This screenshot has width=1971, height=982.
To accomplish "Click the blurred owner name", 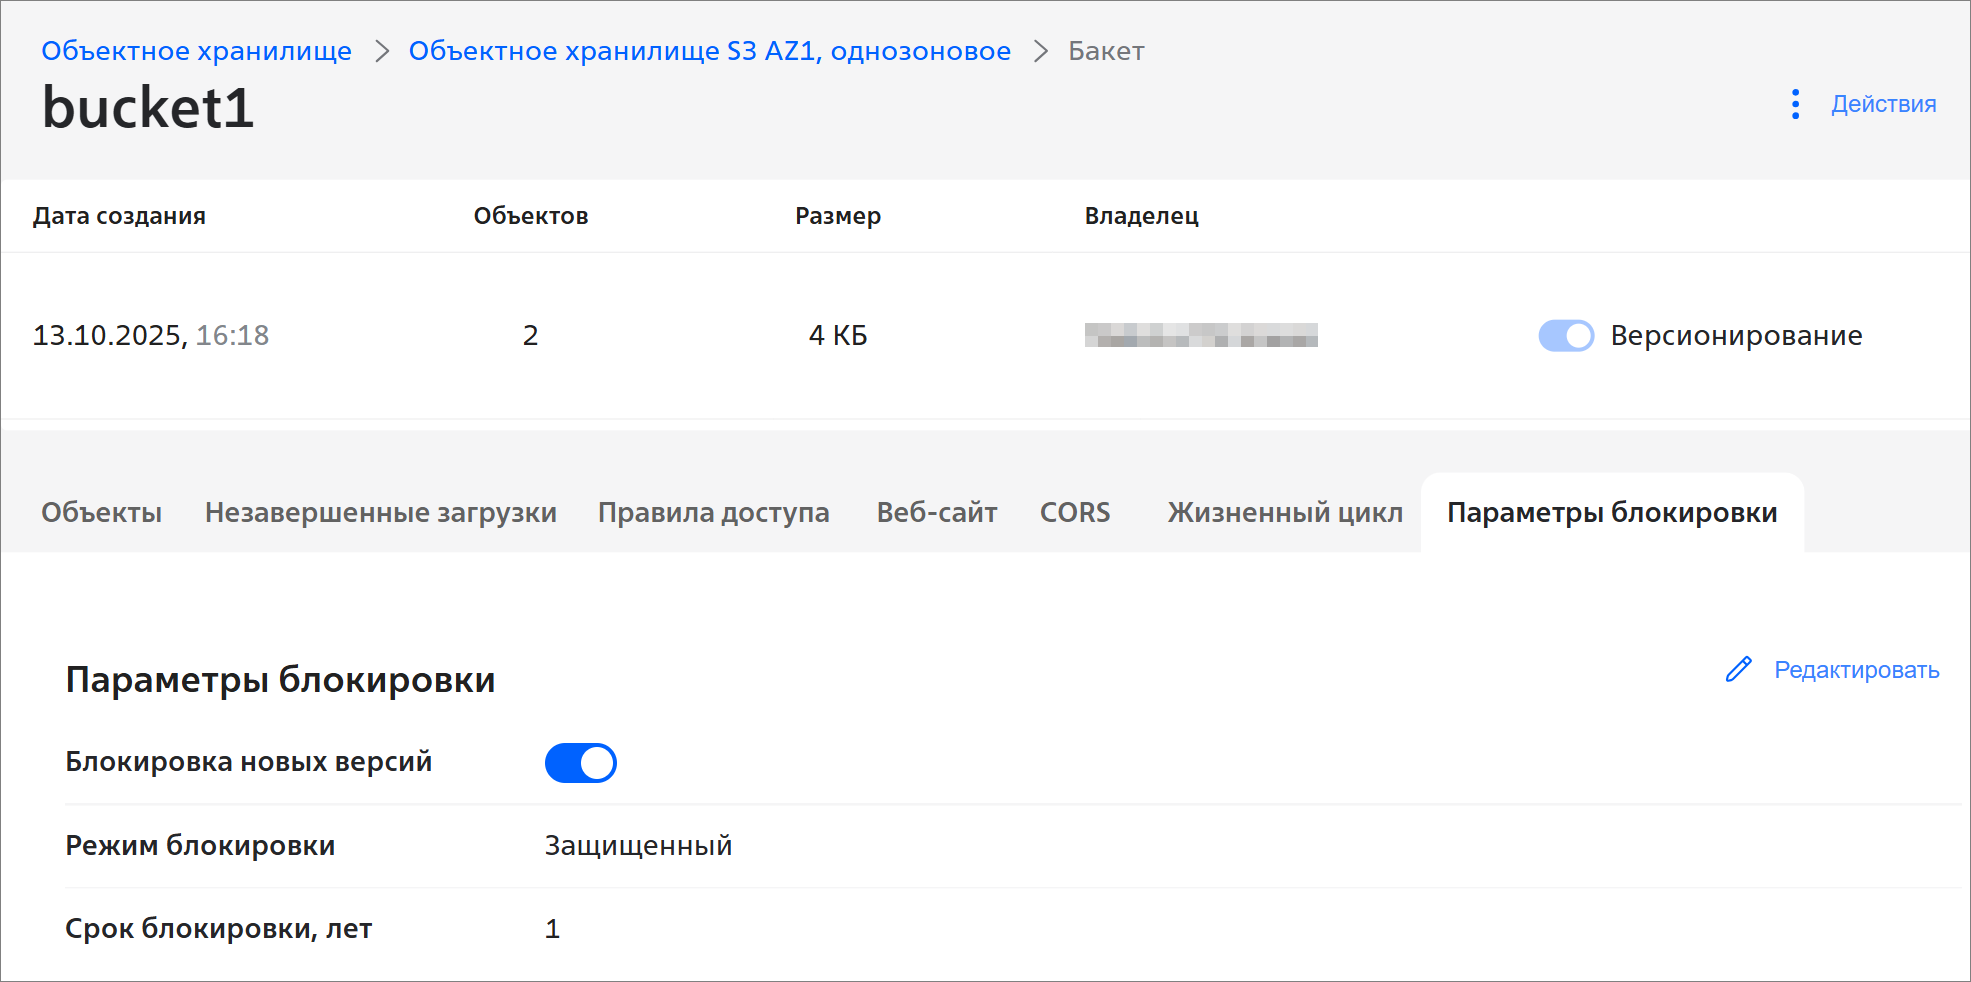I will click(x=1200, y=335).
